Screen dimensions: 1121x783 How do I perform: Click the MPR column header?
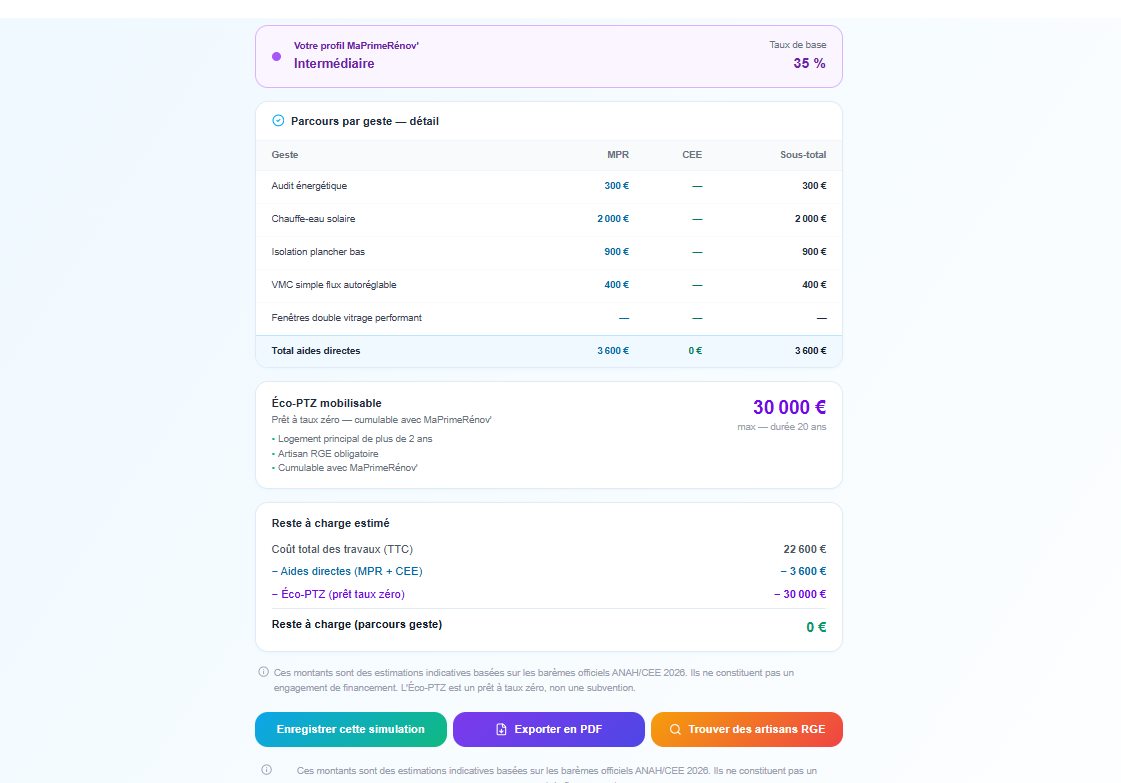[618, 154]
